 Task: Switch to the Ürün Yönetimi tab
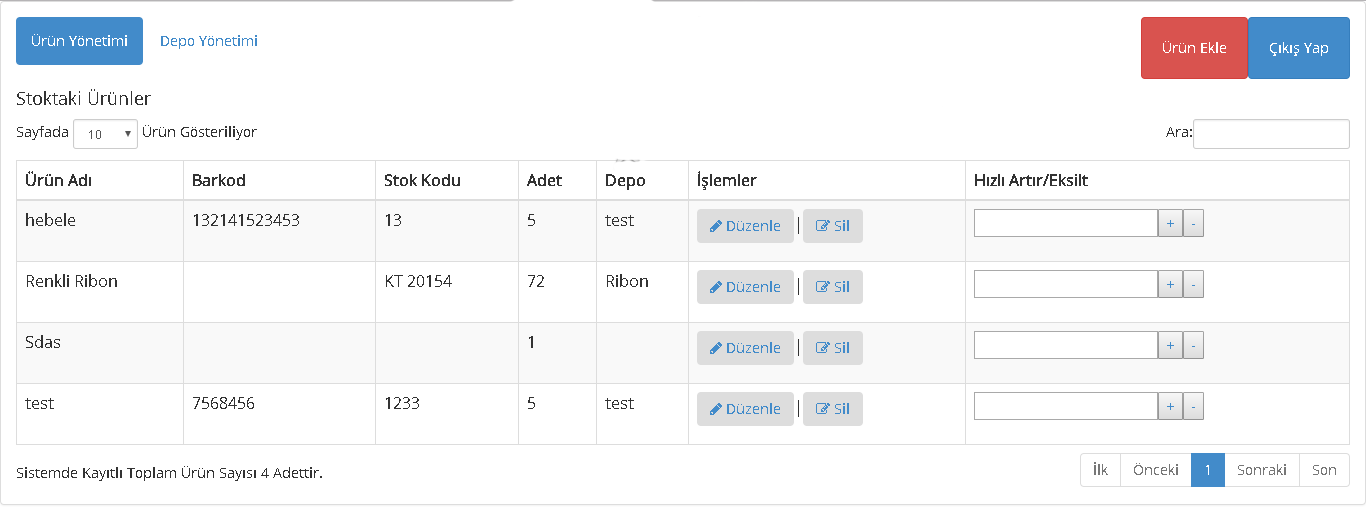click(79, 41)
